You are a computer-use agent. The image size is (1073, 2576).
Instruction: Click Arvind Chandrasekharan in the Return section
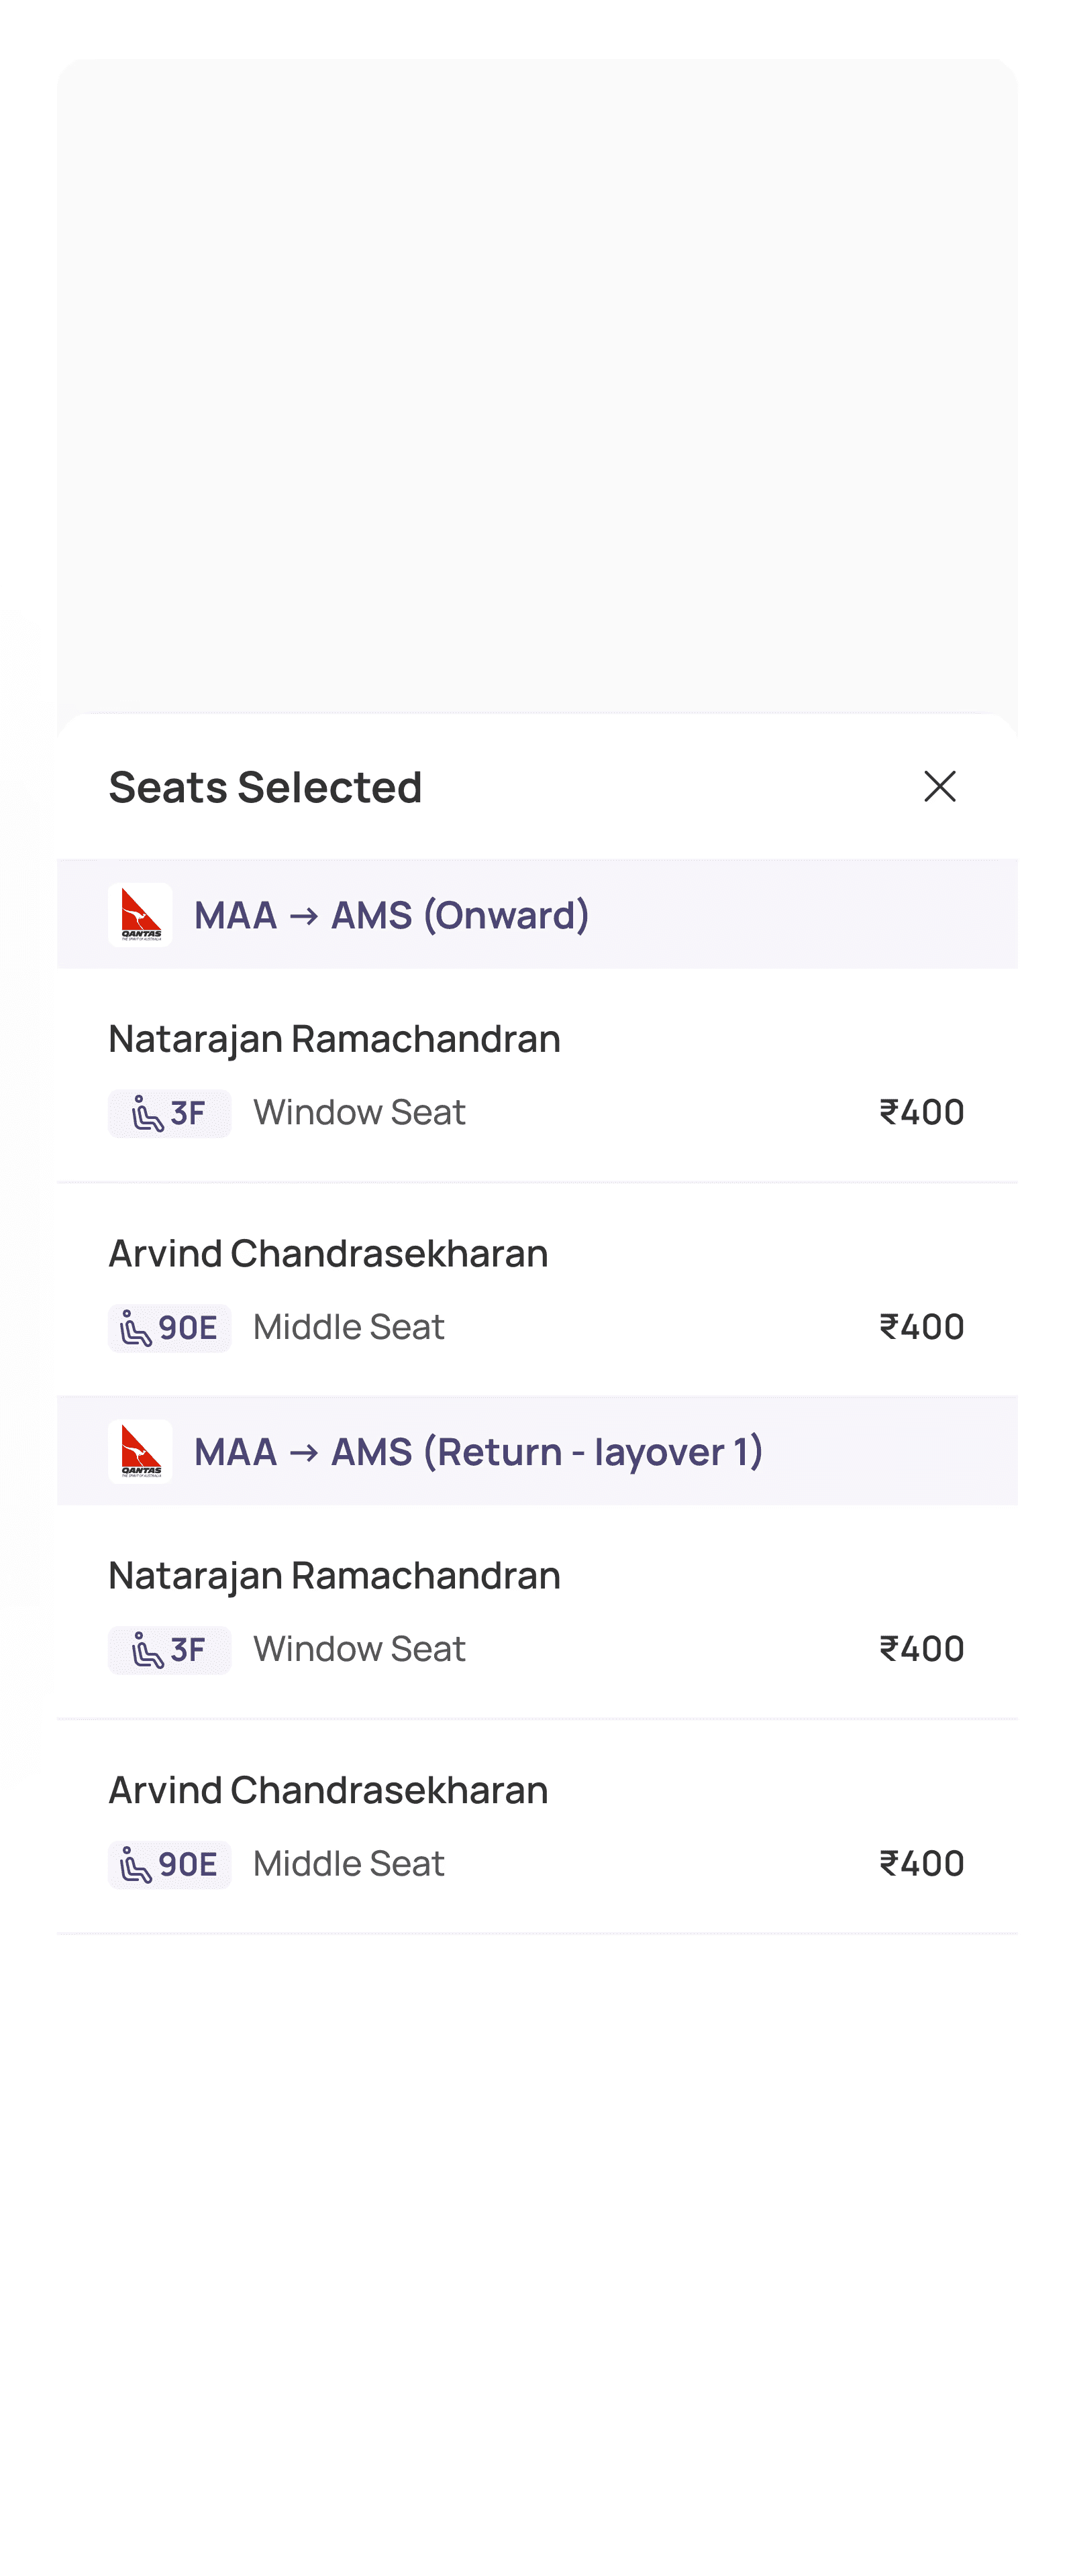coord(328,1790)
